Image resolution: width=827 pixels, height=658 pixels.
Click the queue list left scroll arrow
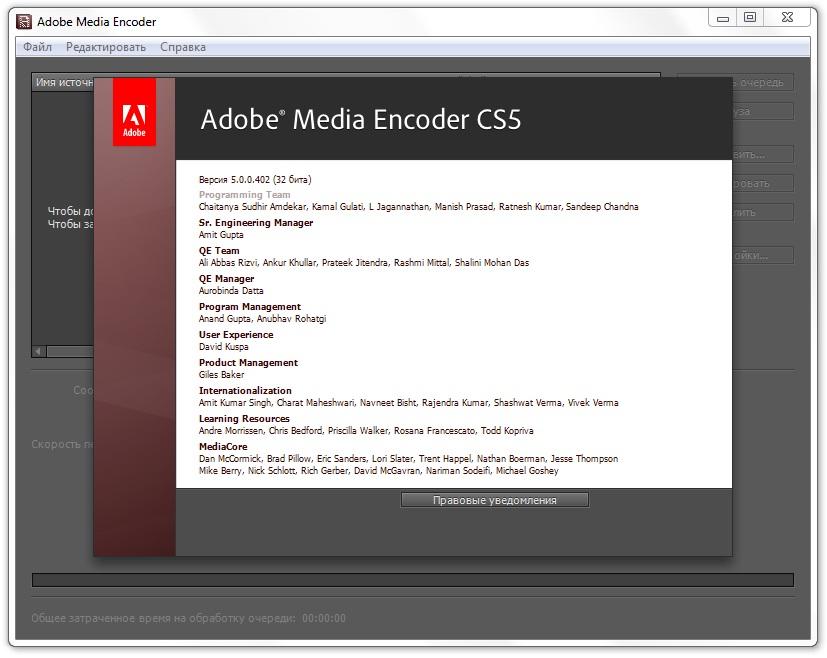click(x=39, y=351)
